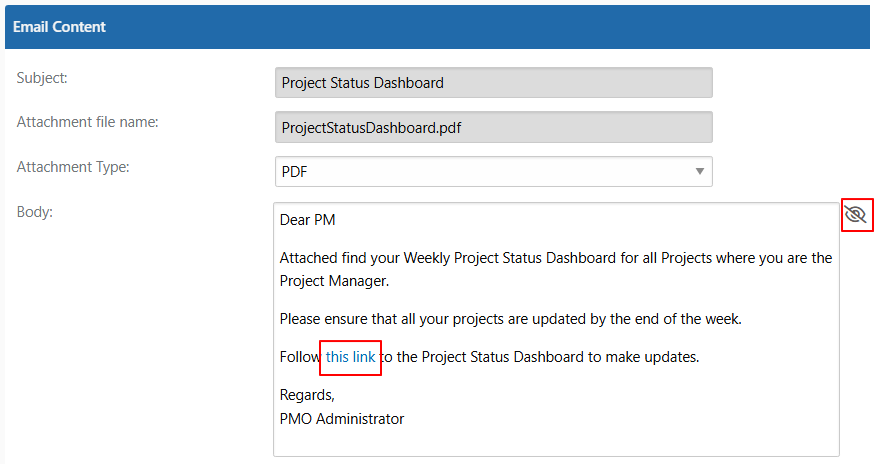Click the Subject field with Project Status Dashboard
This screenshot has height=464, width=875.
click(x=493, y=83)
